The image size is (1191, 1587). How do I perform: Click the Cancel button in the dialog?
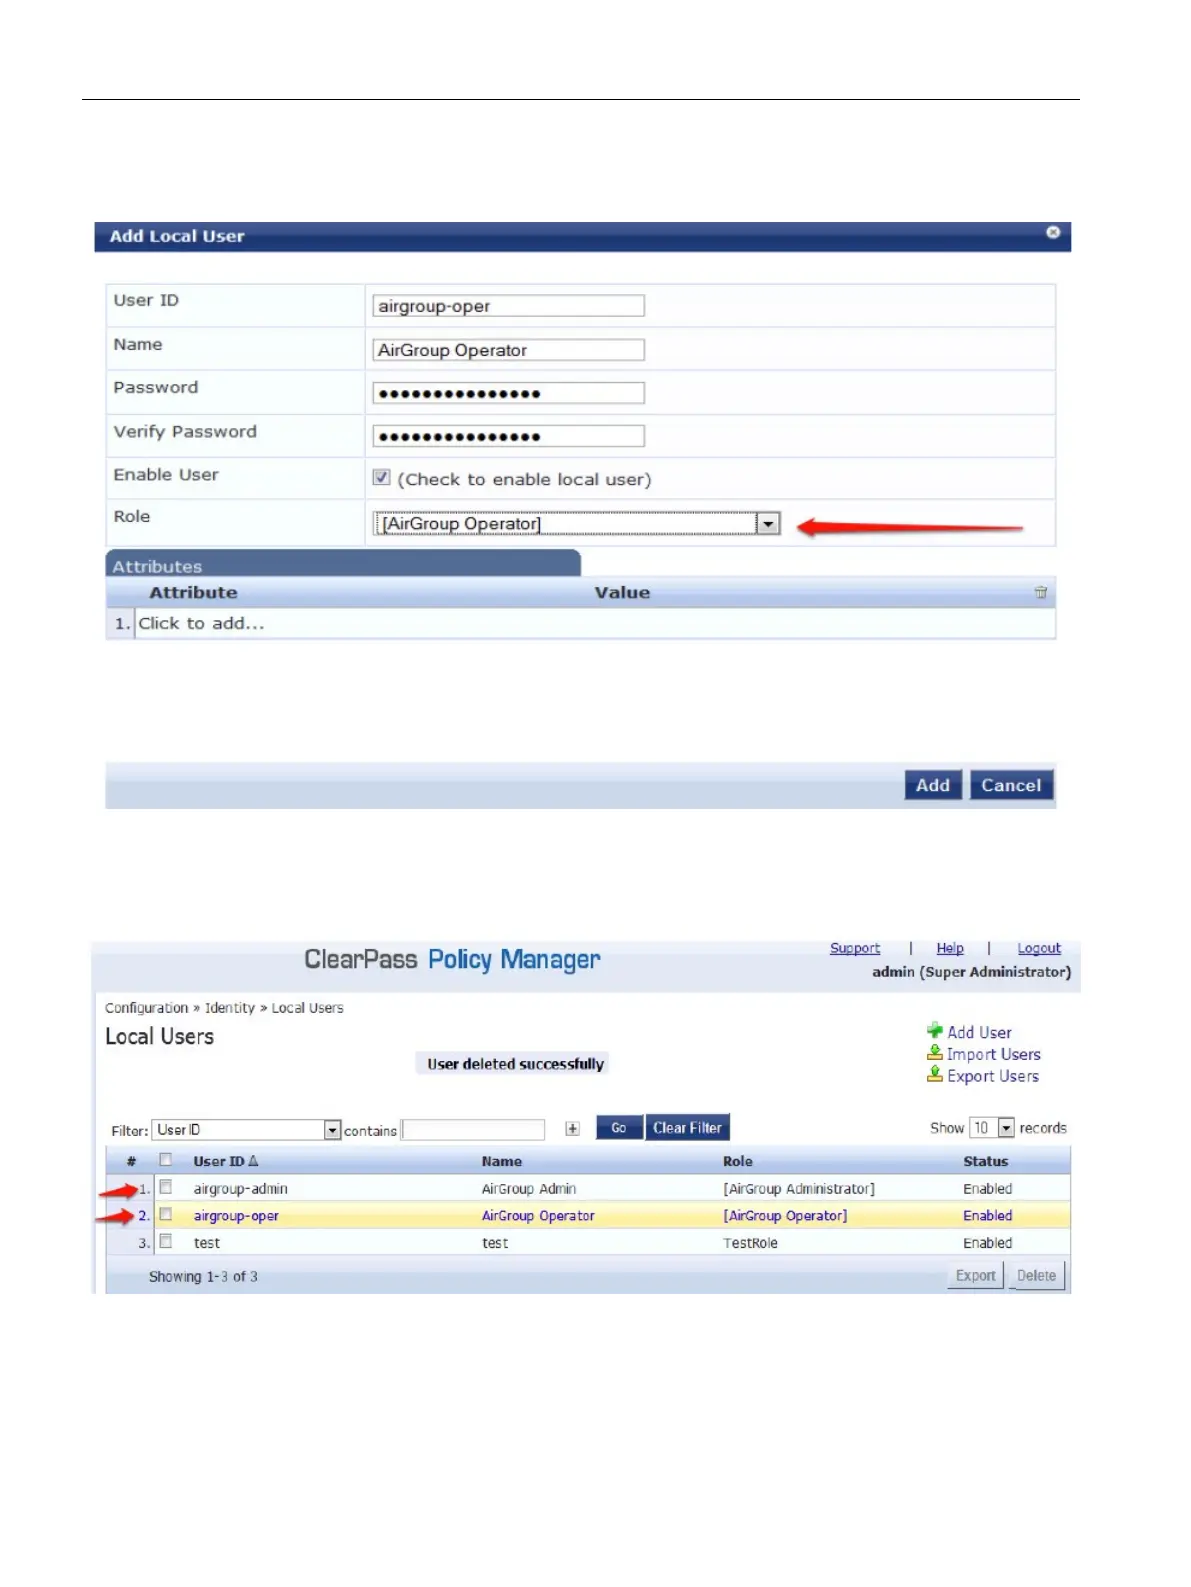click(x=1011, y=785)
